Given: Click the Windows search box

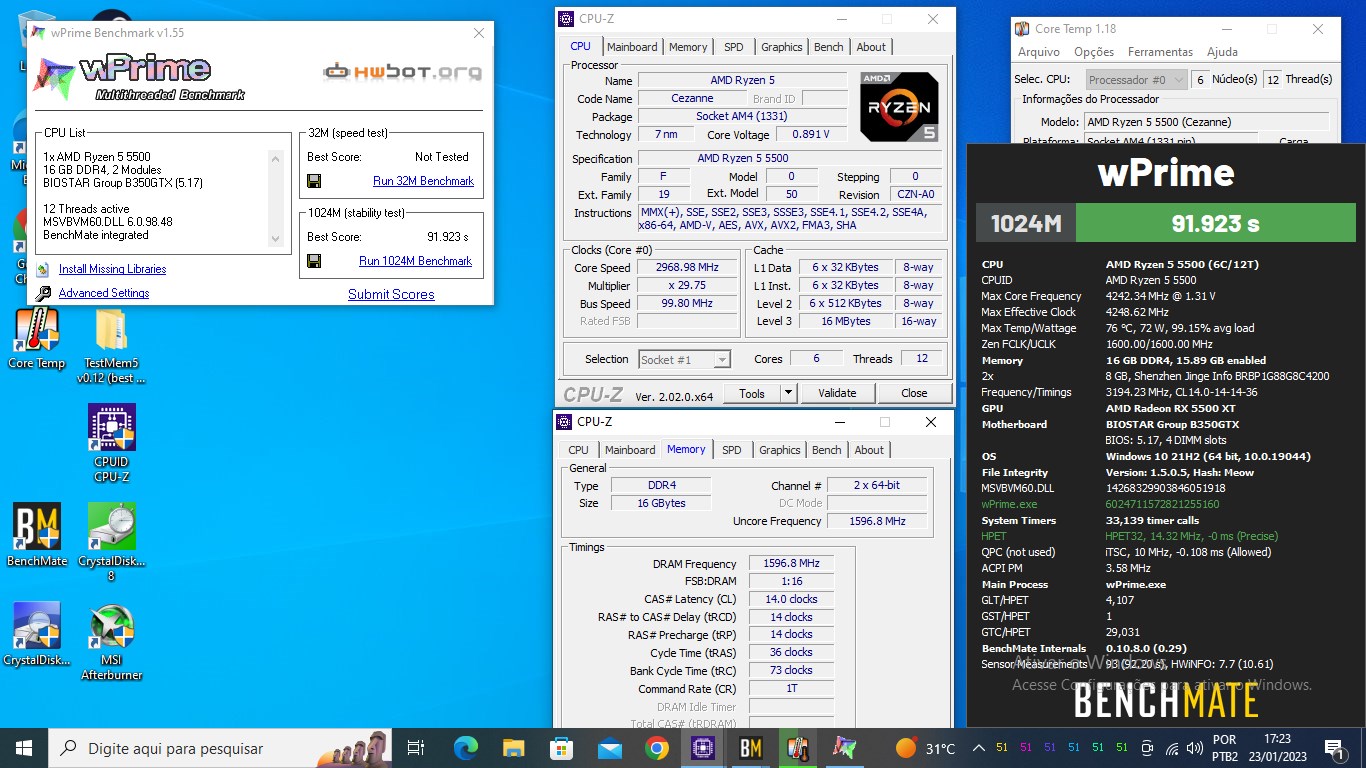Looking at the screenshot, I should [221, 747].
